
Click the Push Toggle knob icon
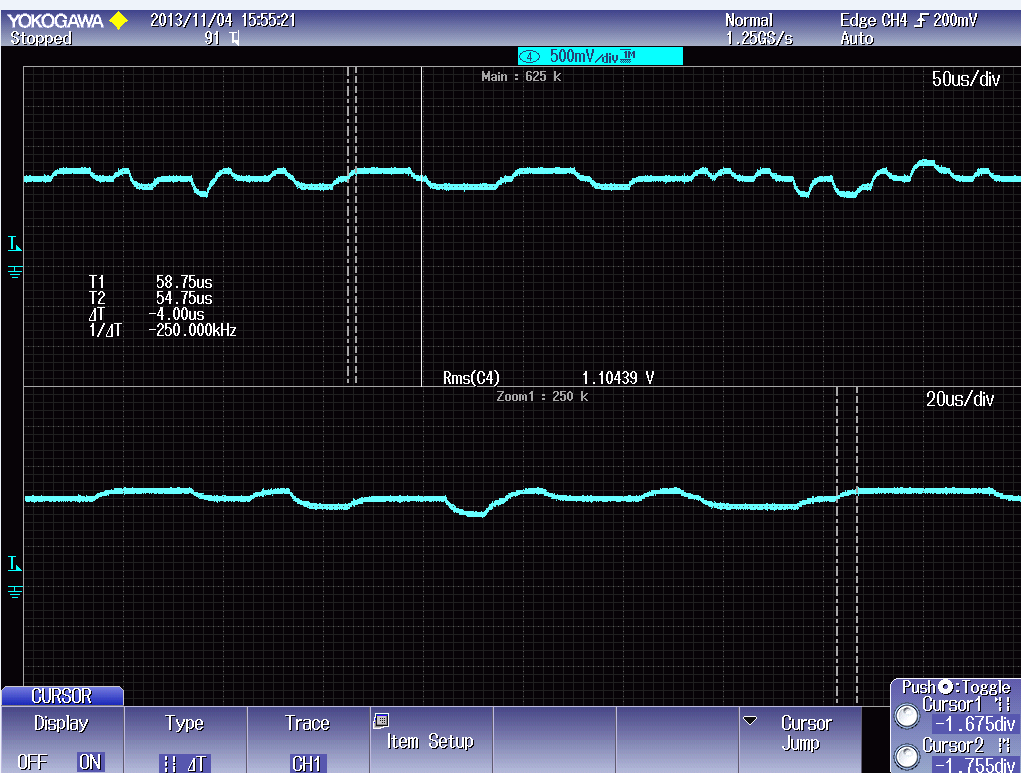945,687
